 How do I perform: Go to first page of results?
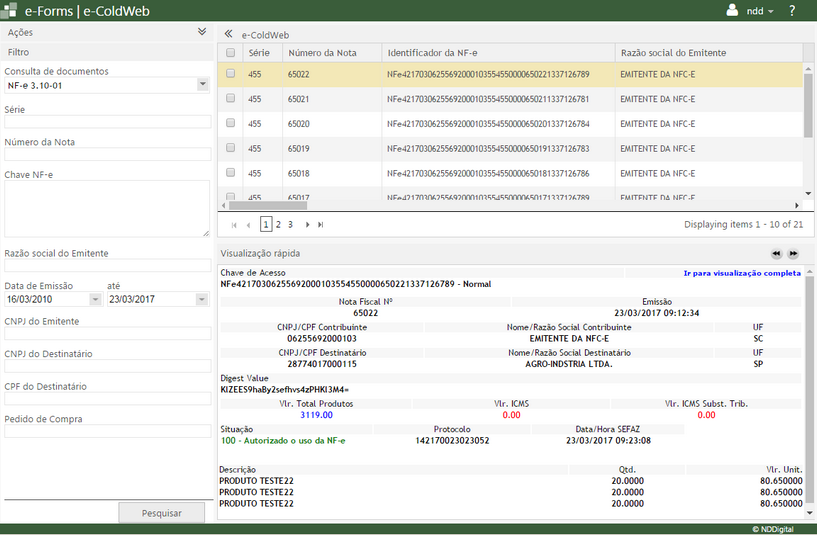[x=234, y=225]
